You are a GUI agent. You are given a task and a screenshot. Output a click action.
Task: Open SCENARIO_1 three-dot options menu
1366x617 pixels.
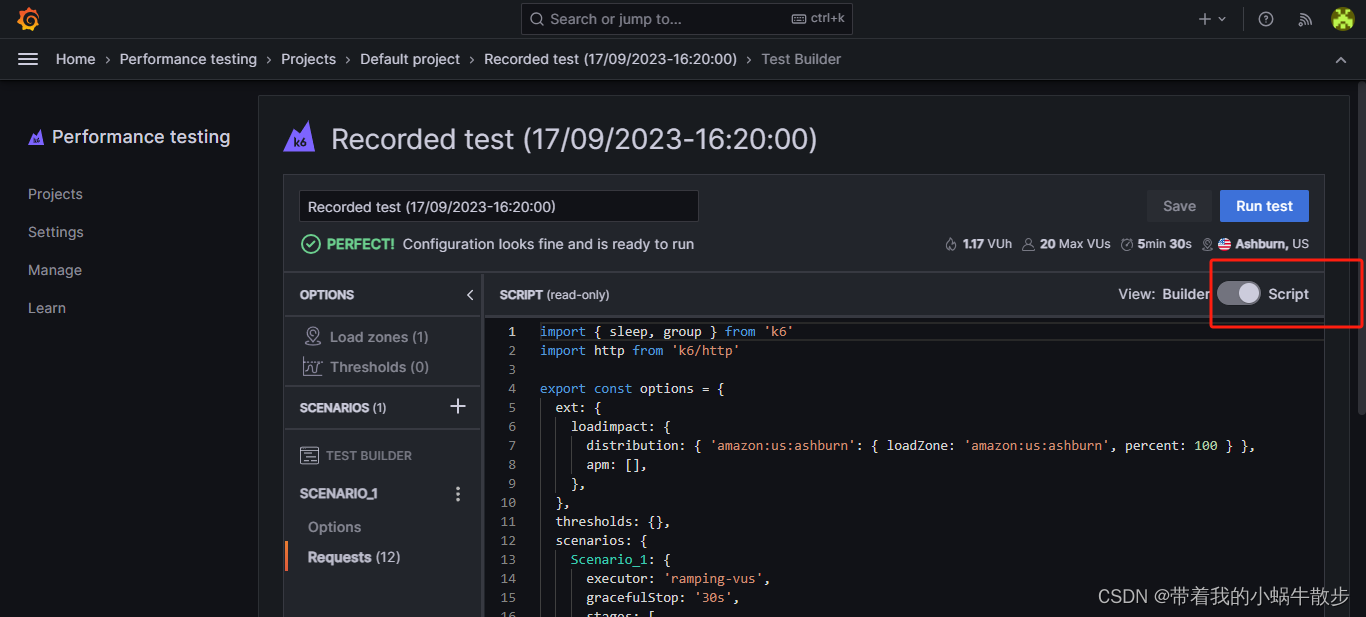tap(458, 494)
